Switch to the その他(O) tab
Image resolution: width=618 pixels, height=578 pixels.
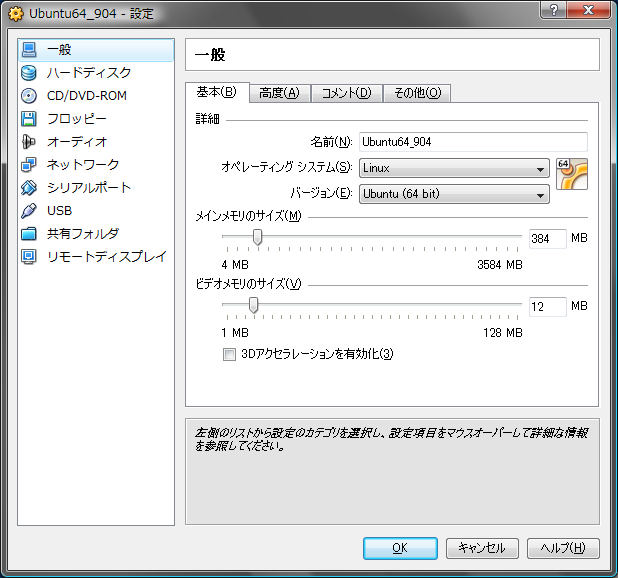[417, 93]
